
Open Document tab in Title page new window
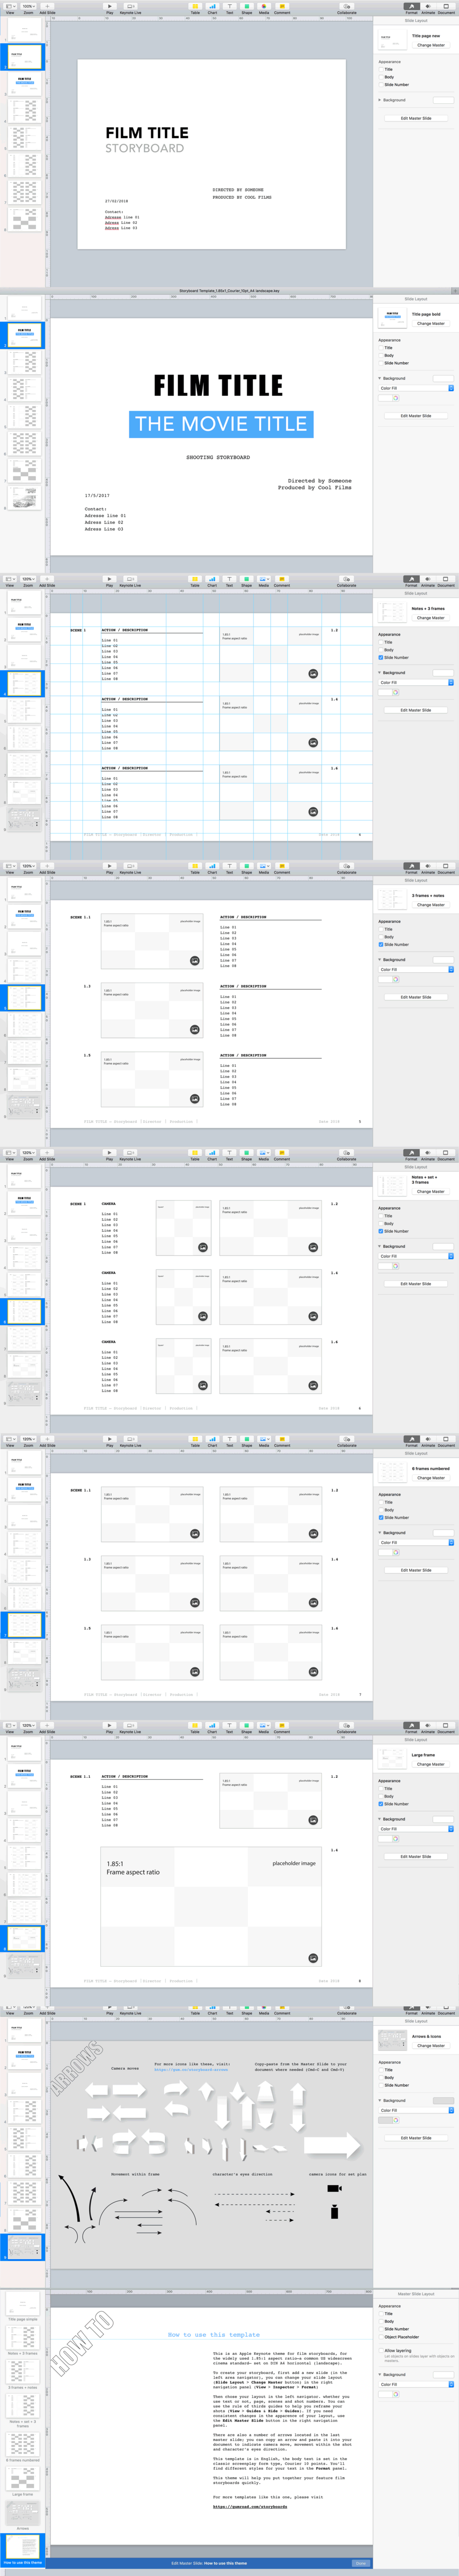click(x=446, y=6)
